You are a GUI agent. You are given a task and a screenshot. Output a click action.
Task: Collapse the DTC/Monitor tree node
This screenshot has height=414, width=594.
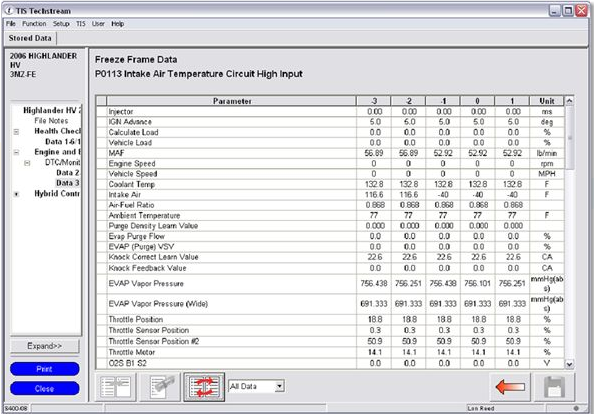pos(27,163)
